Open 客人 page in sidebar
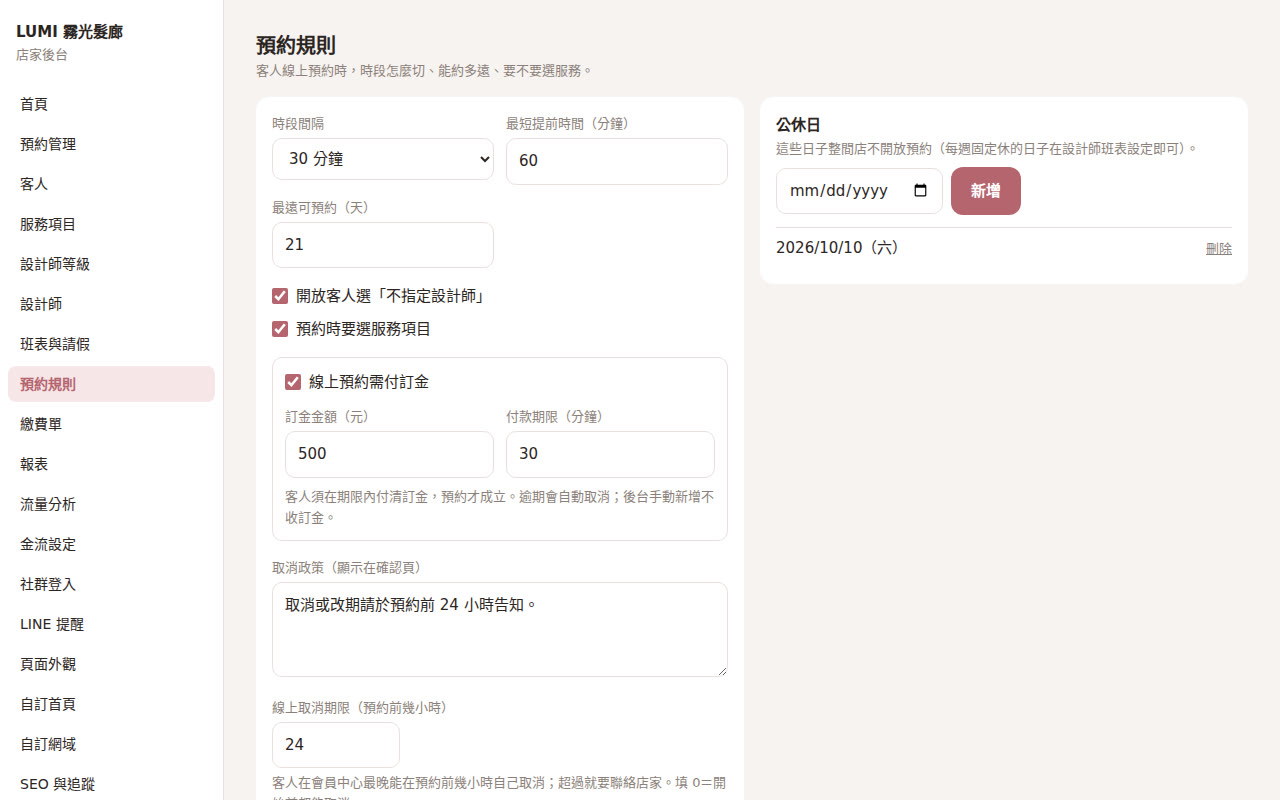The height and width of the screenshot is (800, 1280). click(111, 184)
